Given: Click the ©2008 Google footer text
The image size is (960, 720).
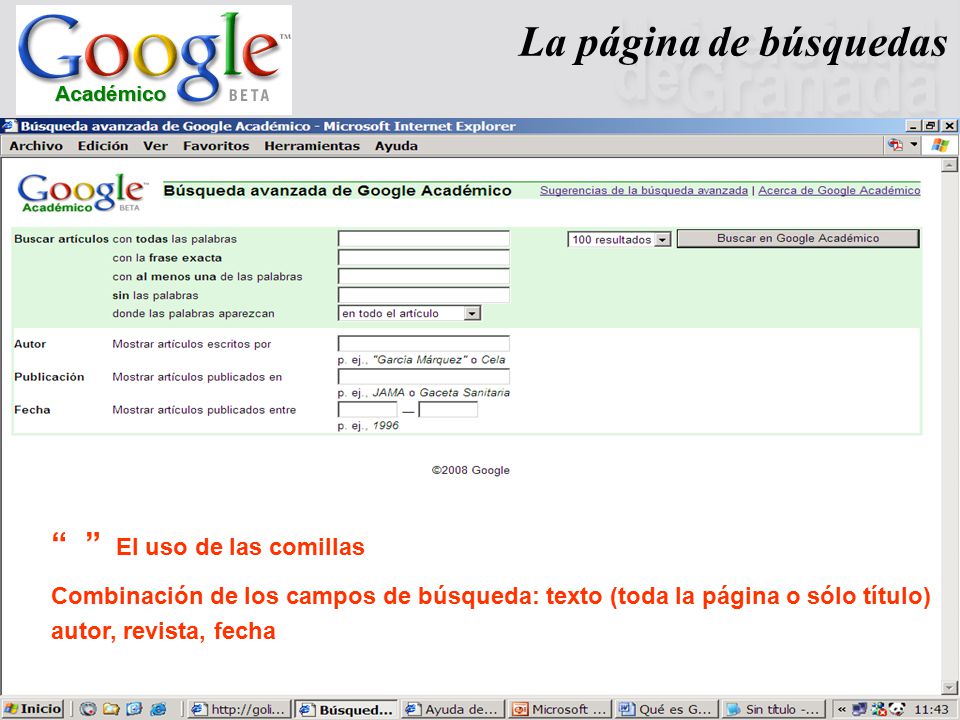Looking at the screenshot, I should (x=470, y=470).
